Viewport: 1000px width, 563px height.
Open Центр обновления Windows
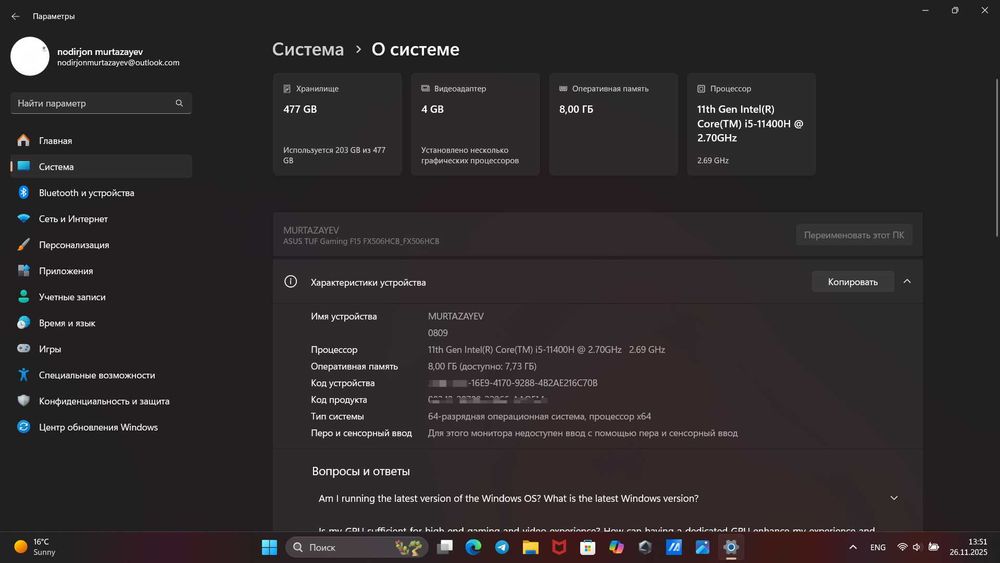point(101,427)
